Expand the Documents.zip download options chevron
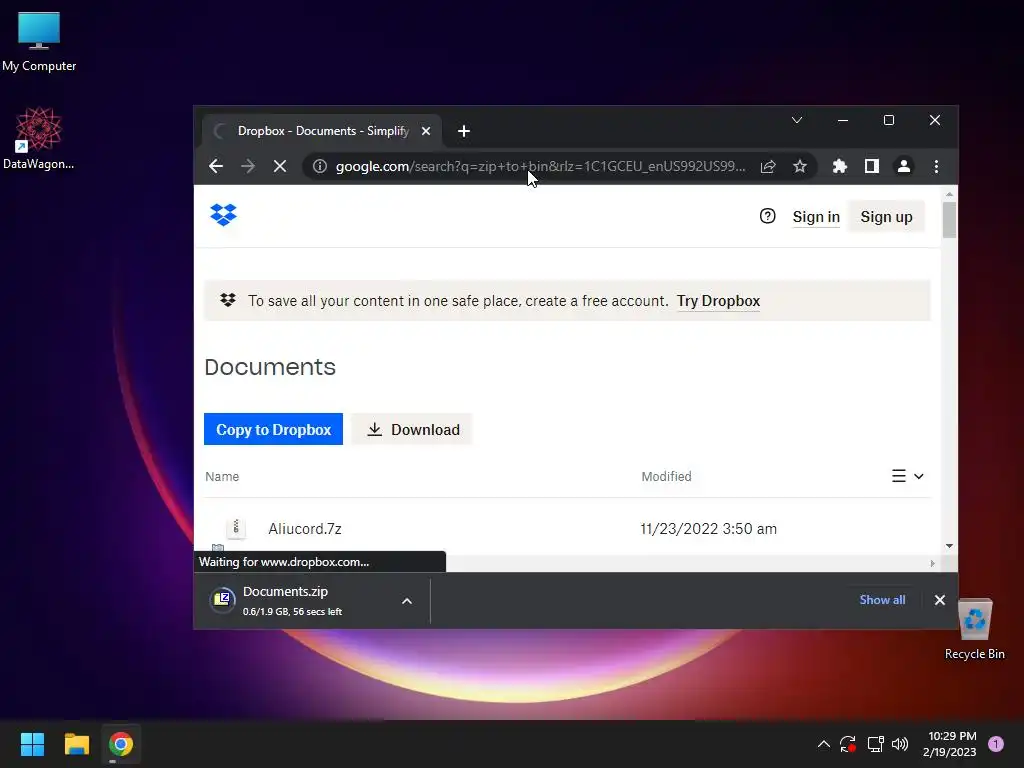Viewport: 1024px width, 768px height. (x=407, y=601)
